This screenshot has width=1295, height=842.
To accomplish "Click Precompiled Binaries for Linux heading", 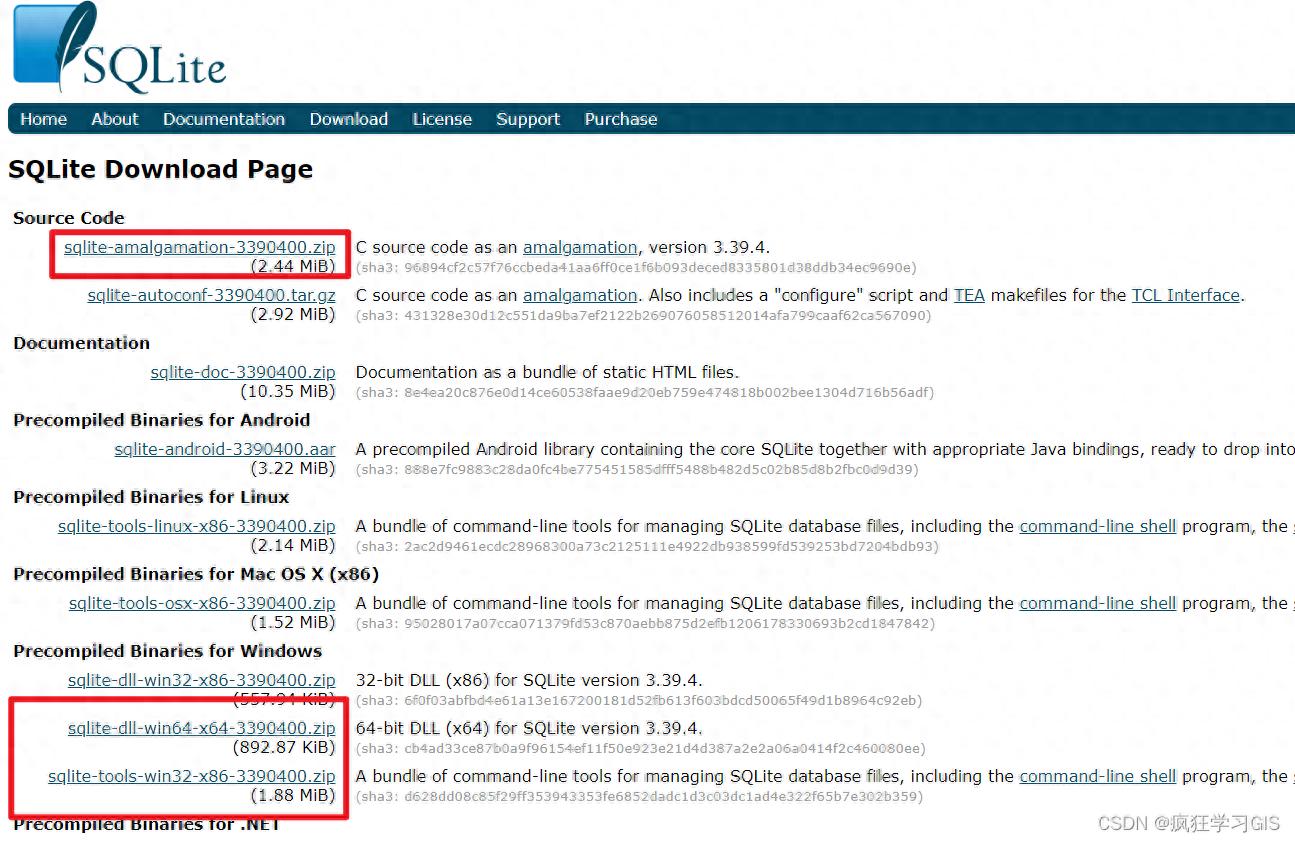I will click(151, 497).
